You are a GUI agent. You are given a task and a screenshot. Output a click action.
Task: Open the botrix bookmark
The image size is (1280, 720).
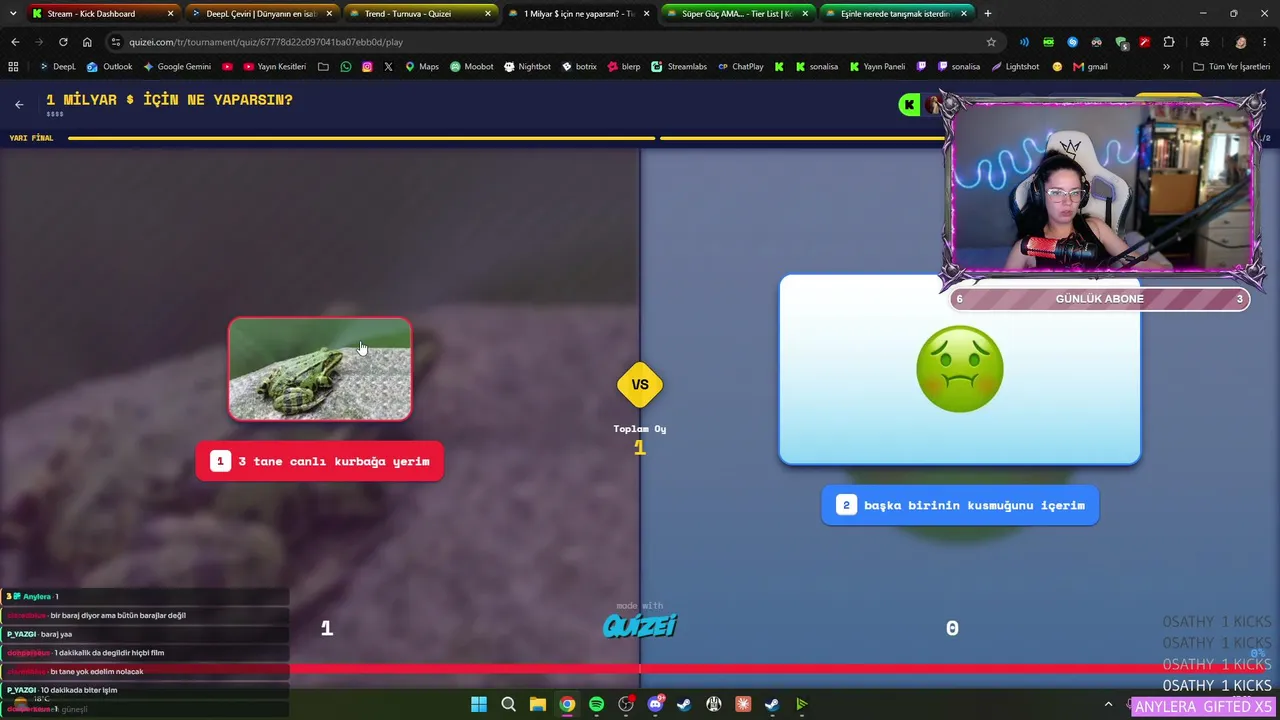579,67
